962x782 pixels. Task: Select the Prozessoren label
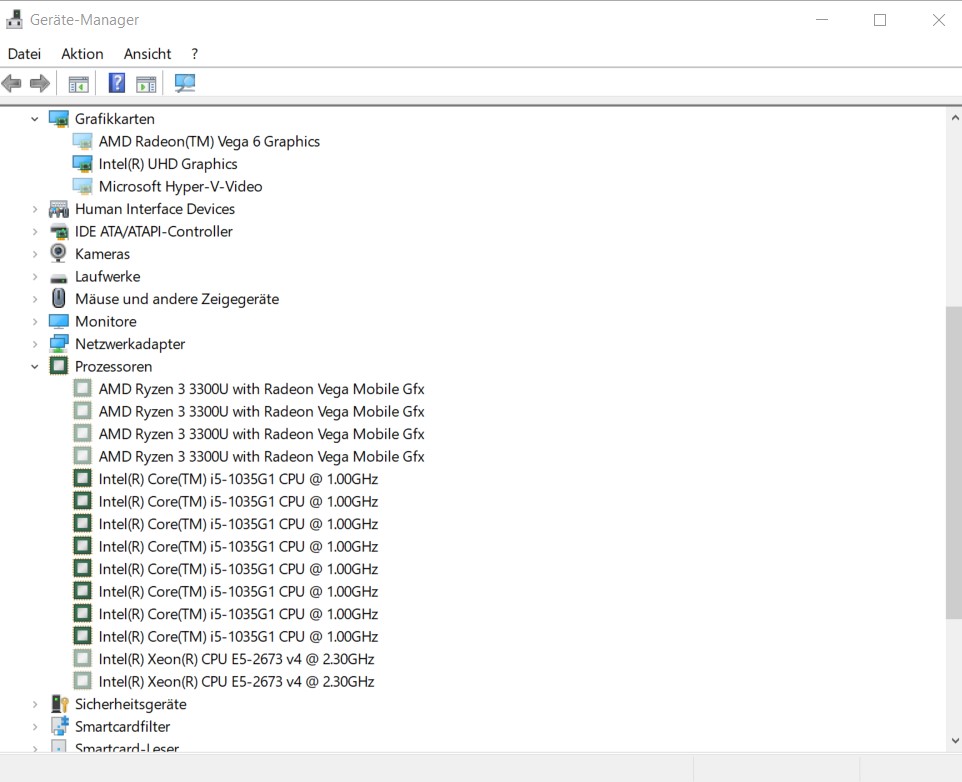coord(114,367)
